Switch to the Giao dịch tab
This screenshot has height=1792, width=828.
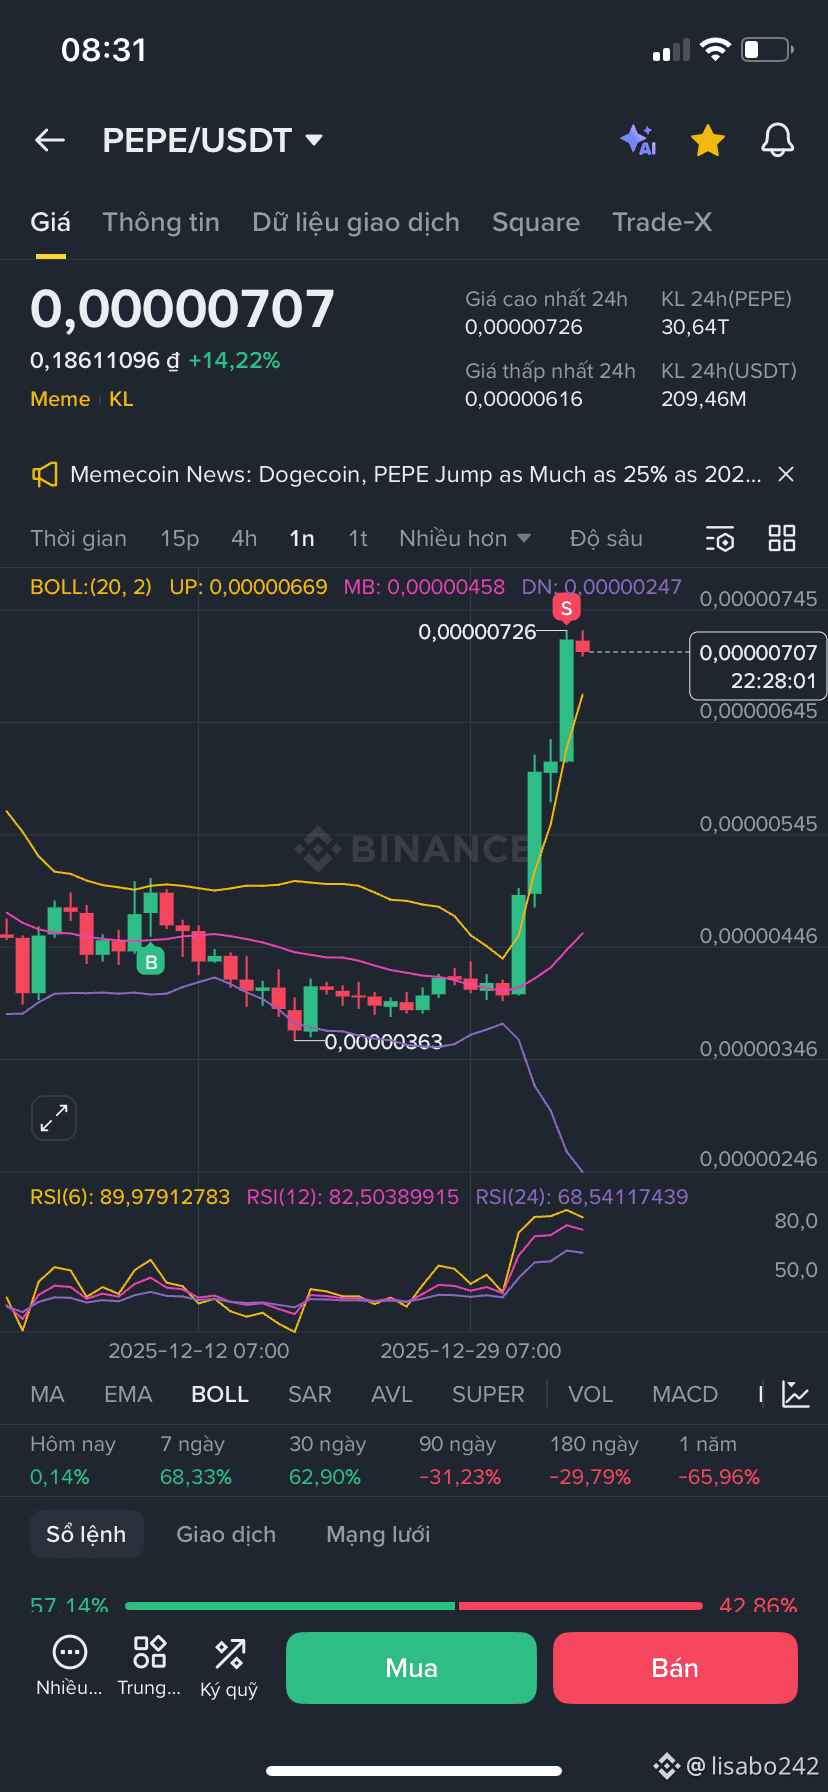coord(226,1534)
